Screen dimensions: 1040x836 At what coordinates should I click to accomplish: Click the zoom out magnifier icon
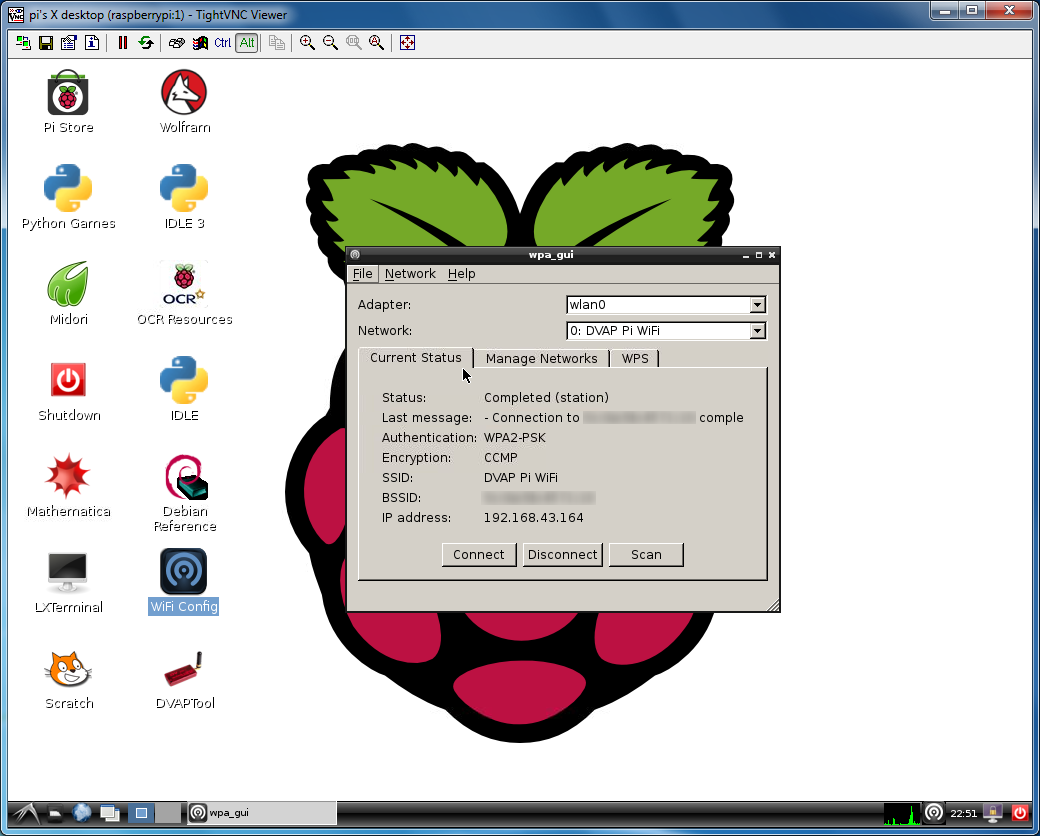(330, 43)
